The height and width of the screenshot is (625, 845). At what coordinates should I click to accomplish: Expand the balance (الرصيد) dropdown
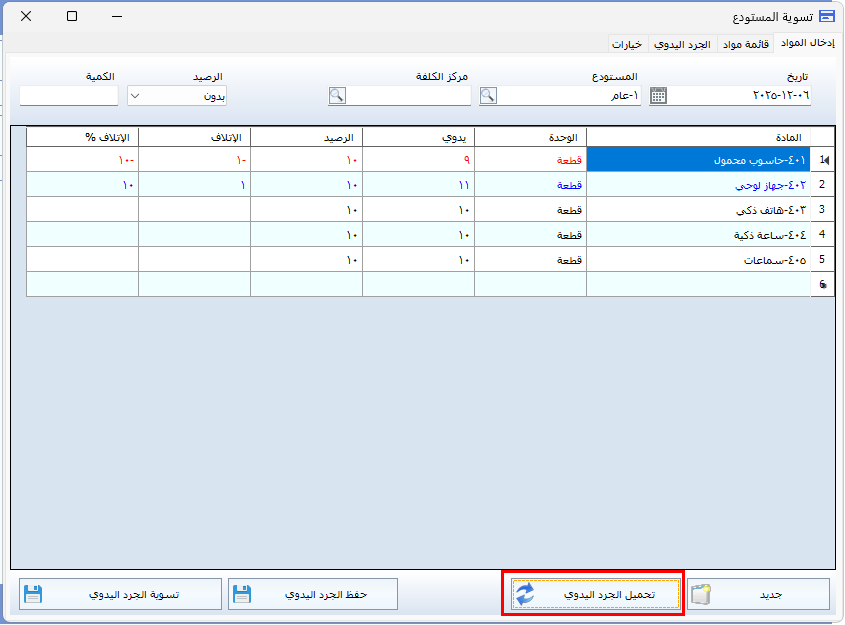[x=136, y=96]
